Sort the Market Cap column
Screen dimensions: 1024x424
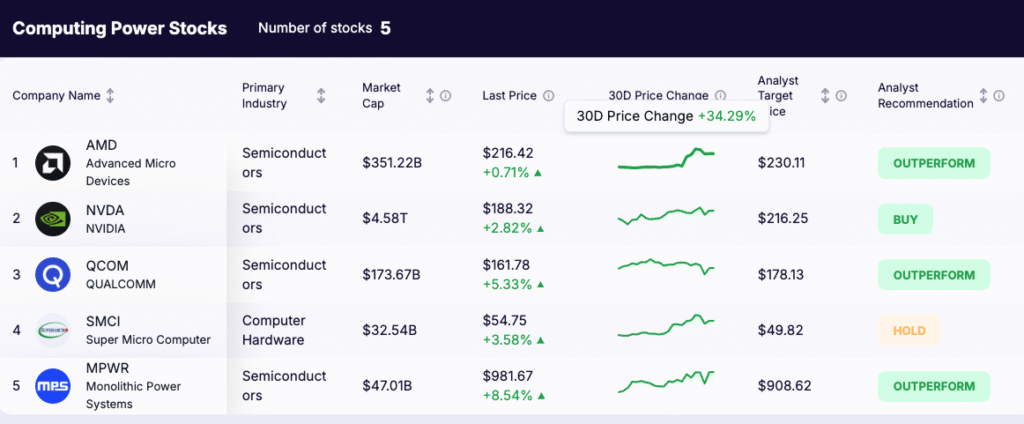point(430,96)
